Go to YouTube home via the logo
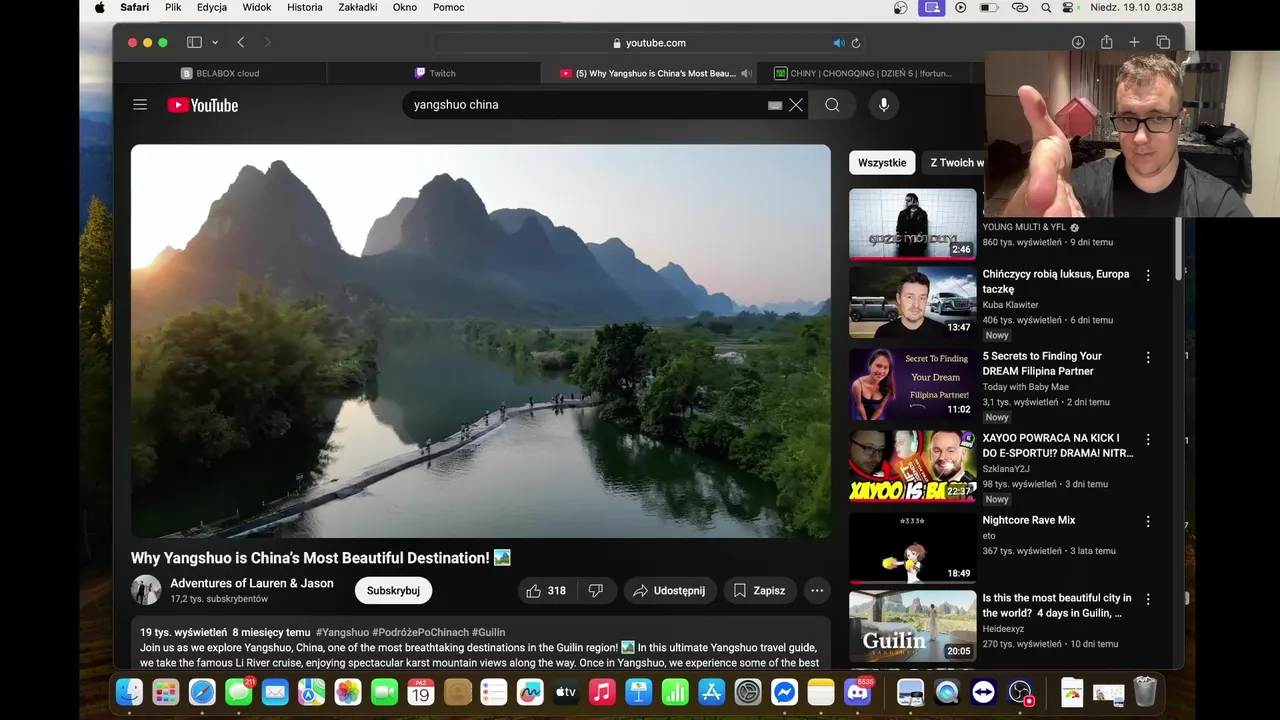This screenshot has height=720, width=1280. [x=203, y=105]
